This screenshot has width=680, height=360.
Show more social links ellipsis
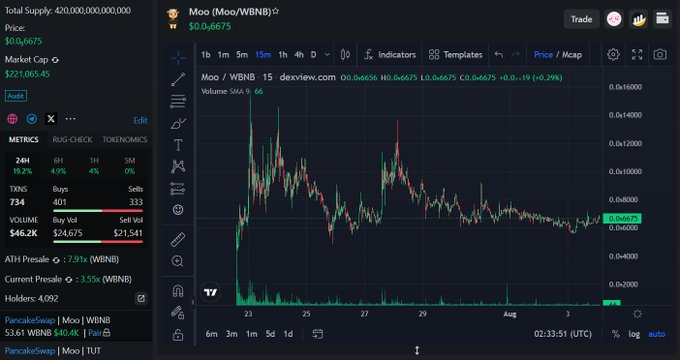pos(70,118)
